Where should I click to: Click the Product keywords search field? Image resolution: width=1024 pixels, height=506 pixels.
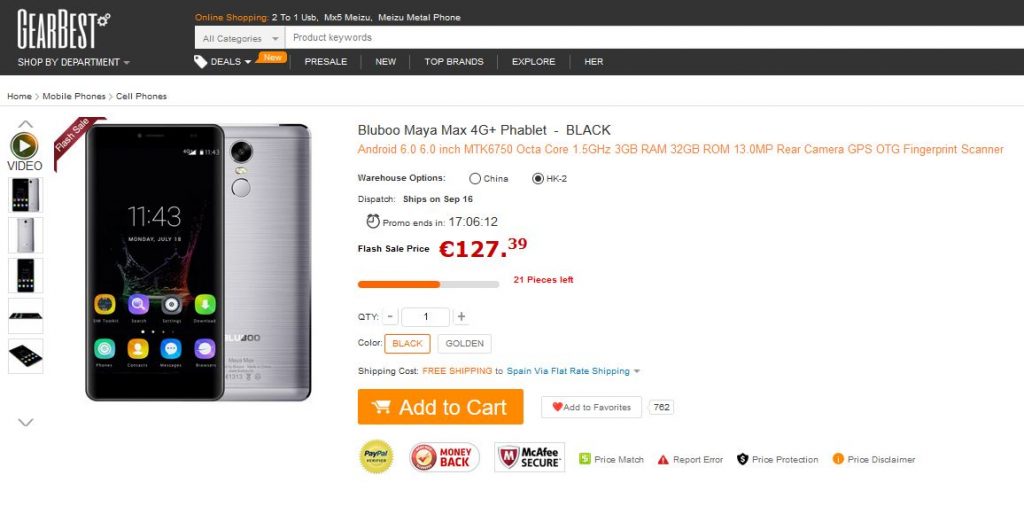tap(650, 38)
